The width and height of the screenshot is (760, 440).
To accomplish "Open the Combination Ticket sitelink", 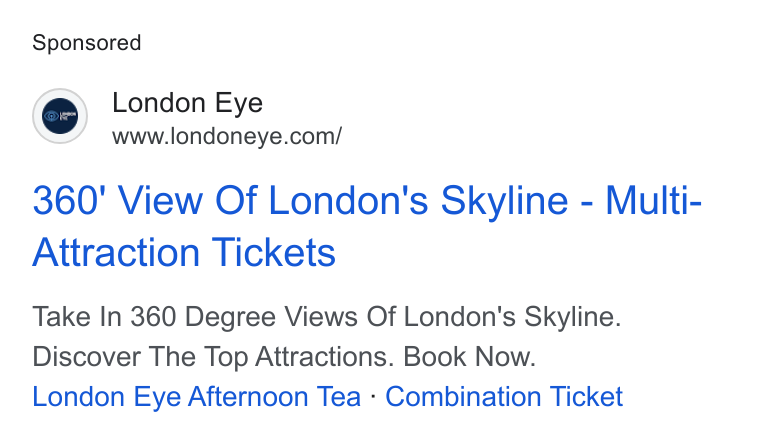I will [504, 396].
